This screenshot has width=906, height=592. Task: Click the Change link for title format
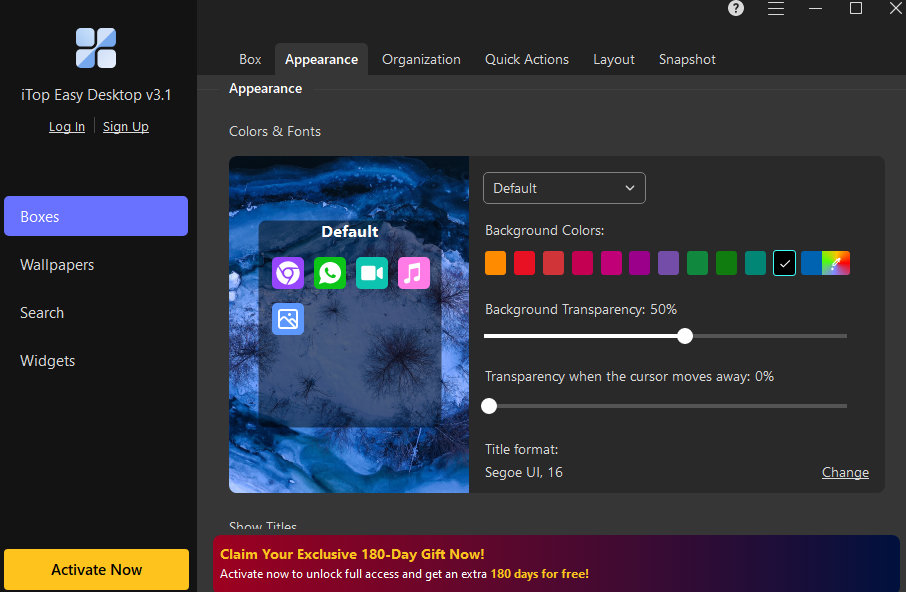(x=845, y=472)
